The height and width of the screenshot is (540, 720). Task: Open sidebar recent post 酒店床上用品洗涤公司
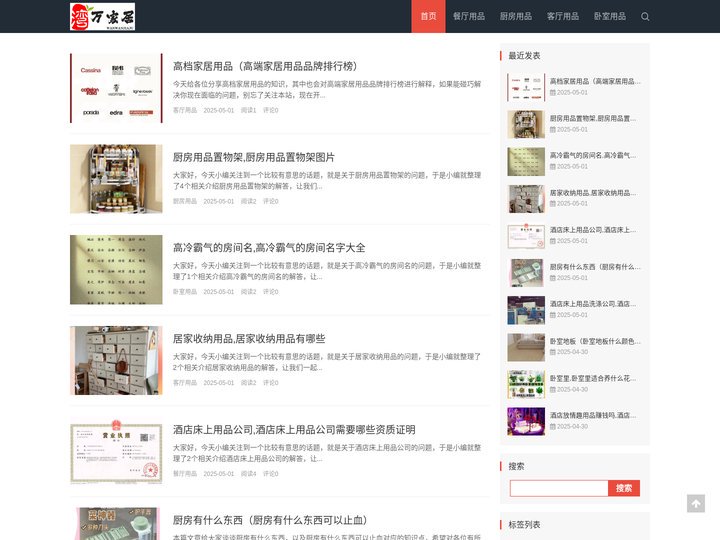click(592, 304)
